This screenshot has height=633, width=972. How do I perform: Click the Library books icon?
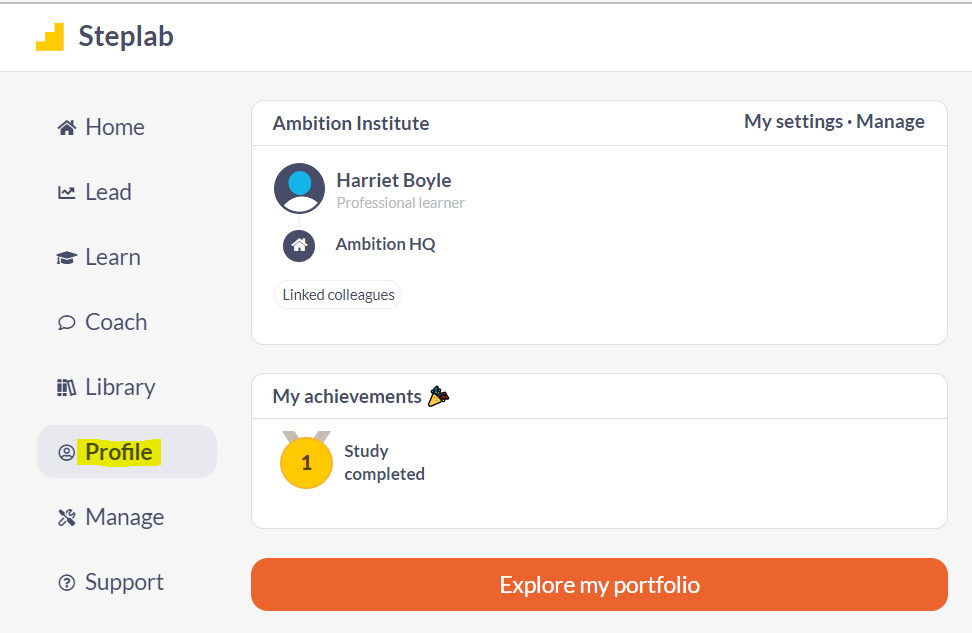point(66,387)
